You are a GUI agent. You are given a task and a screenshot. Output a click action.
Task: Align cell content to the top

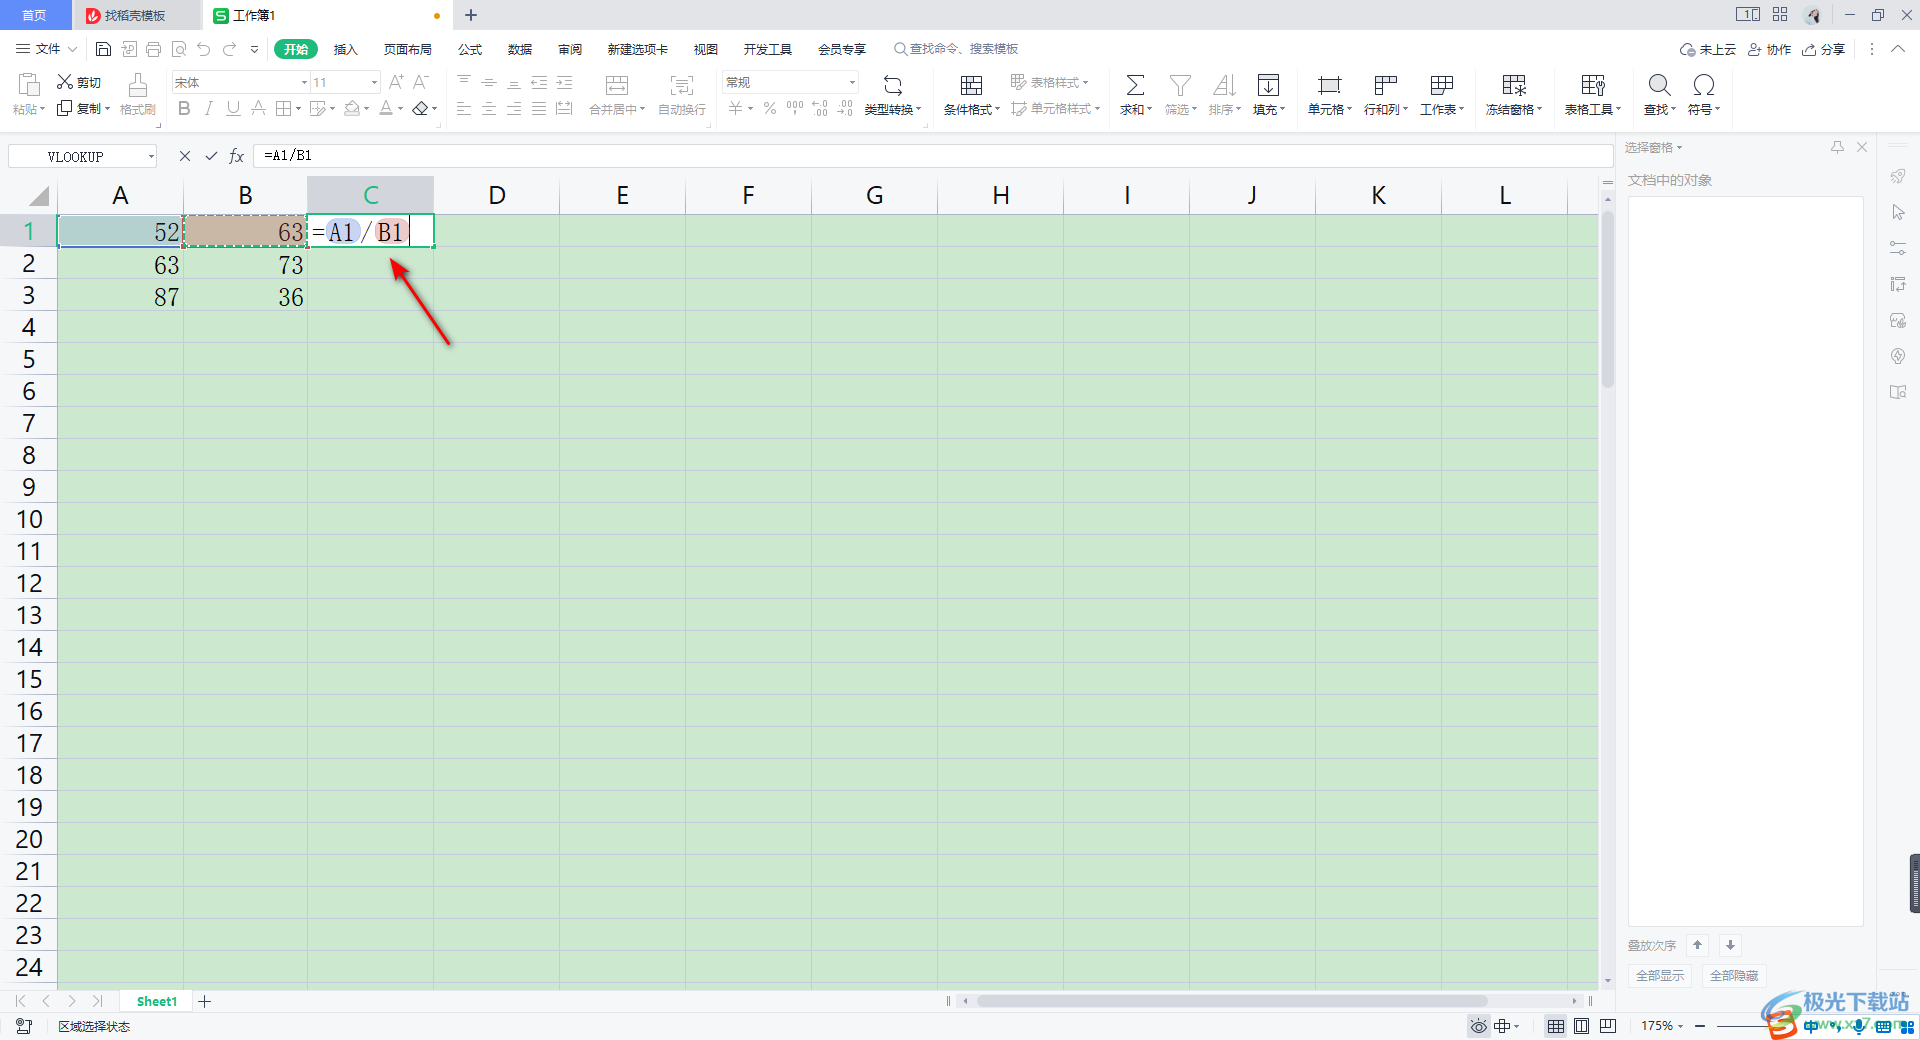(x=464, y=82)
